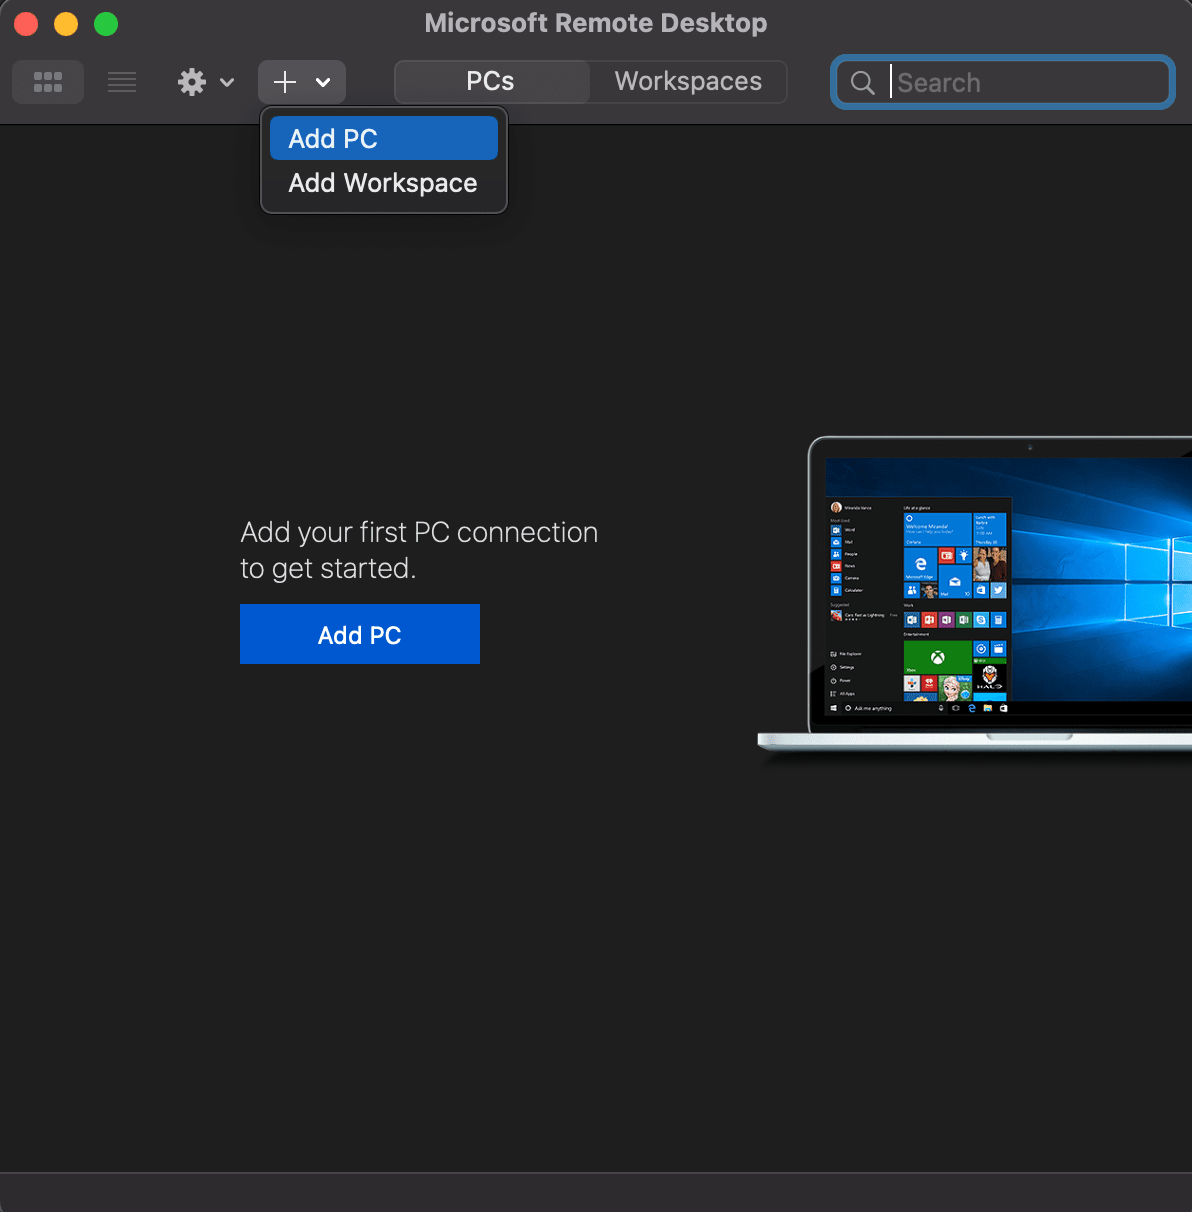Viewport: 1192px width, 1212px height.
Task: Switch to the grid (thumbnail) view
Action: pos(48,82)
